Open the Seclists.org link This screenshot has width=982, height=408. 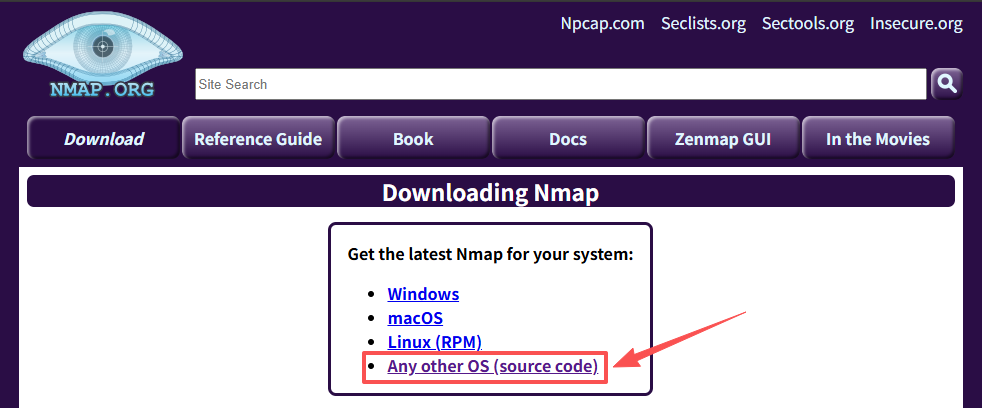(x=703, y=24)
